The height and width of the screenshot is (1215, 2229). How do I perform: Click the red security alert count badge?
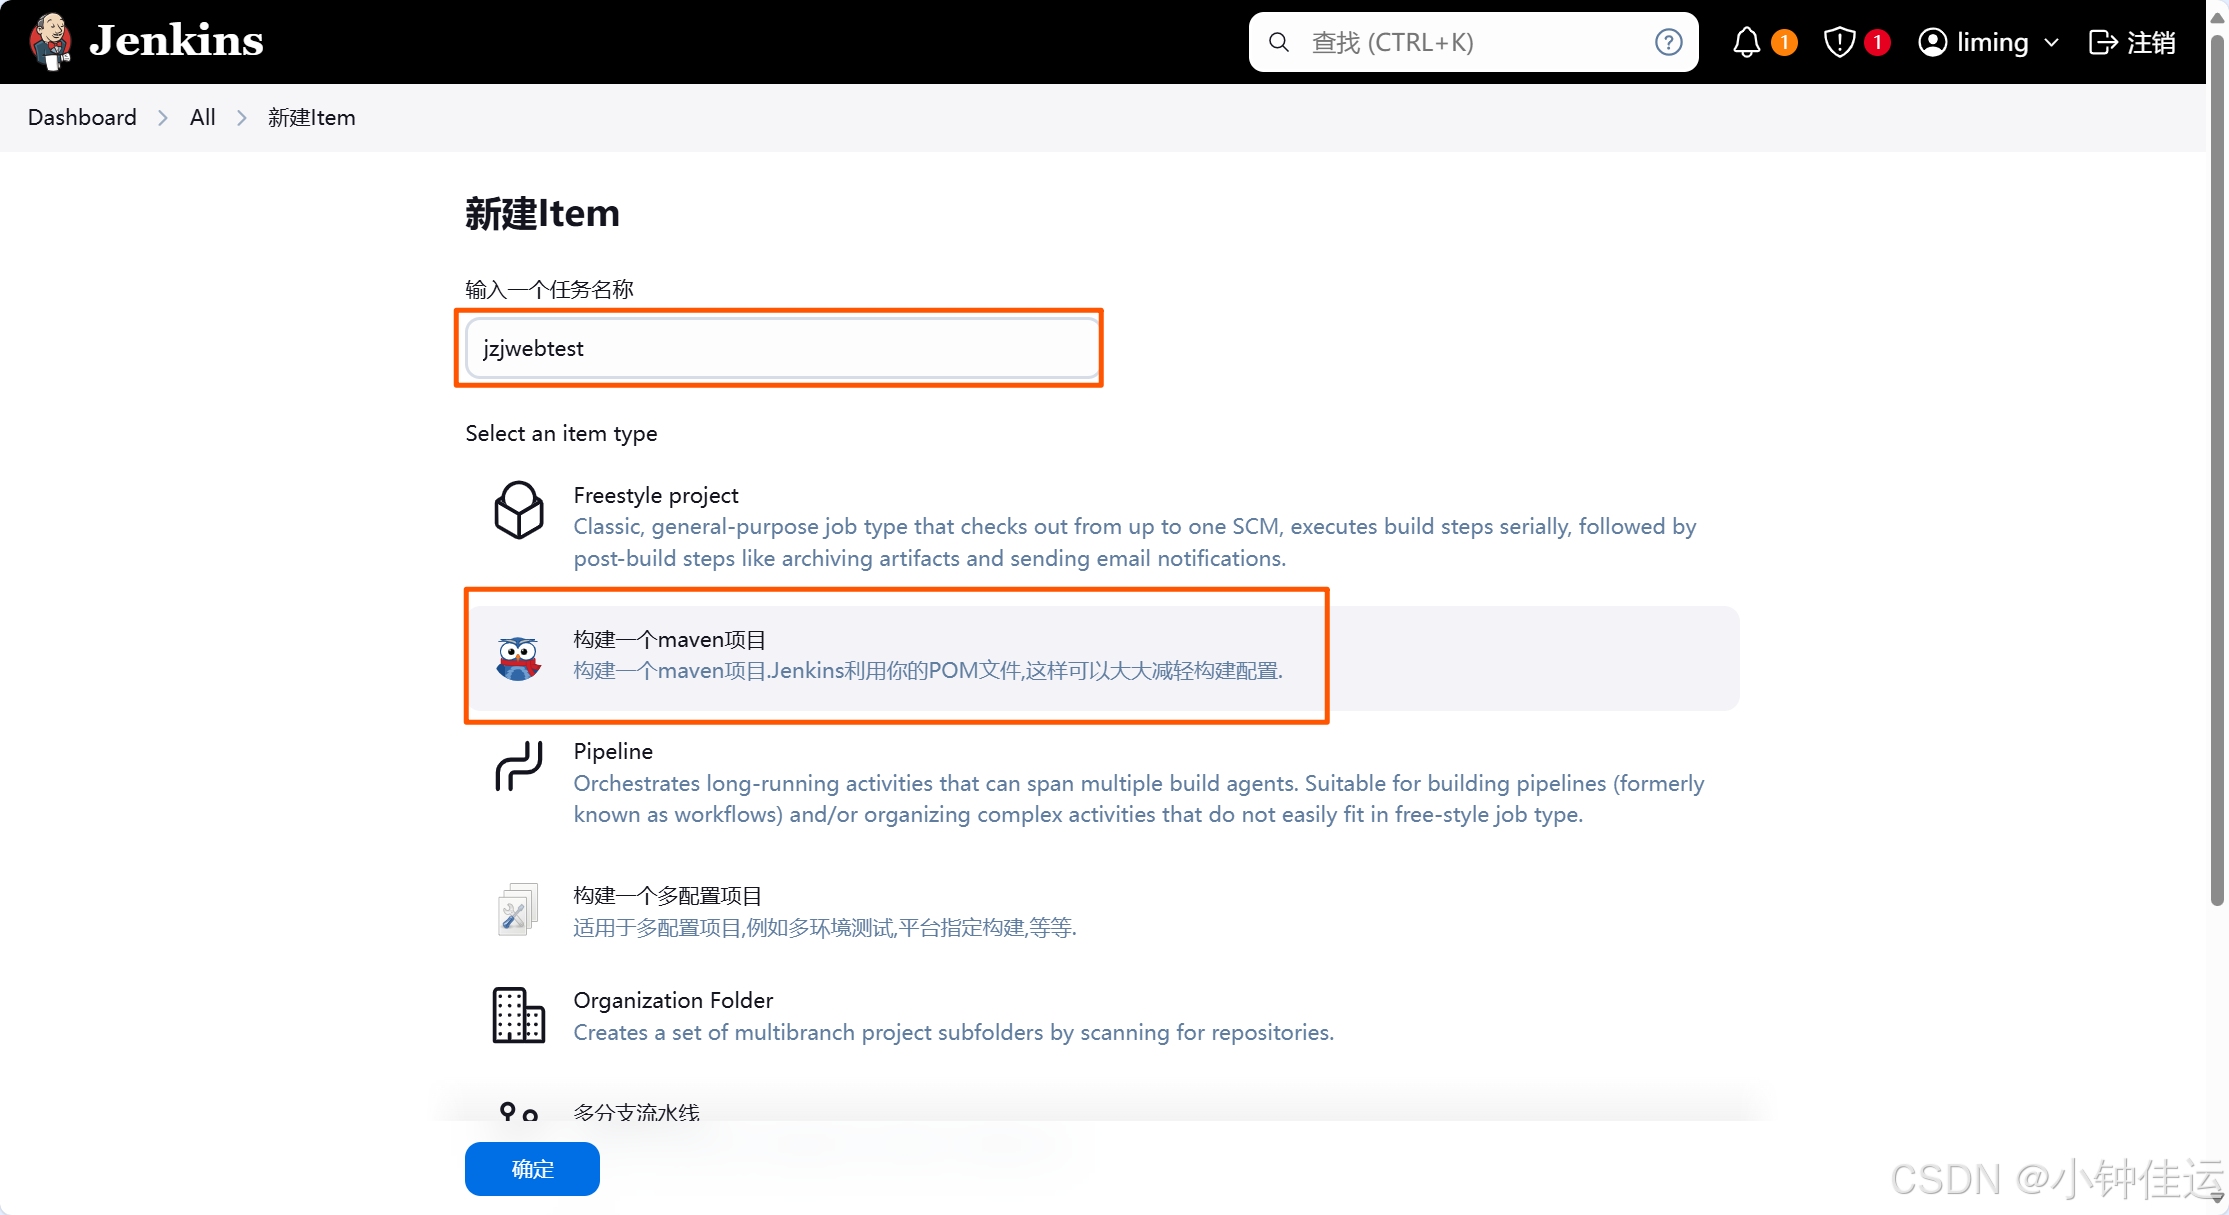point(1877,42)
